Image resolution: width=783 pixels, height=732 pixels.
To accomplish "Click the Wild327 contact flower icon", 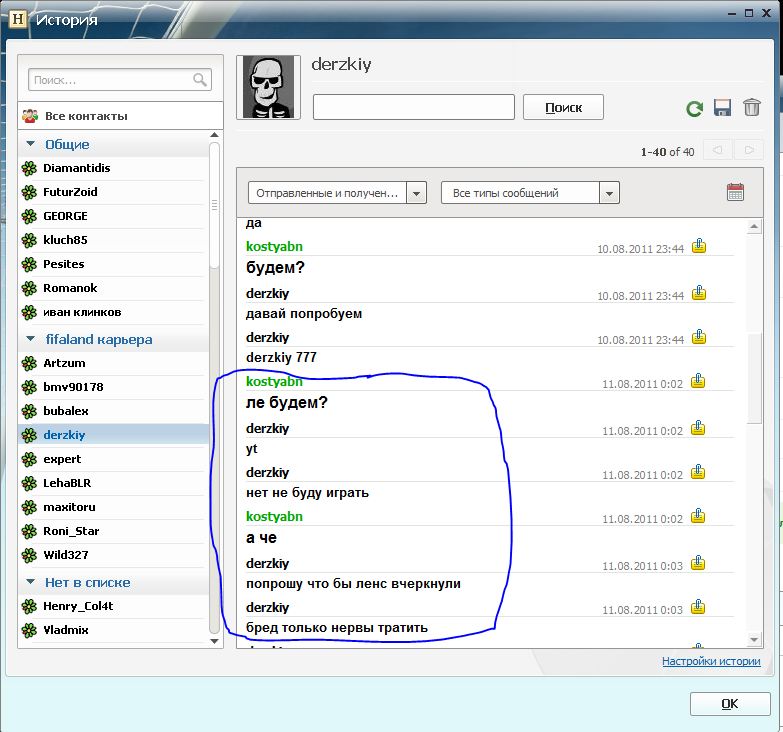I will [x=29, y=555].
